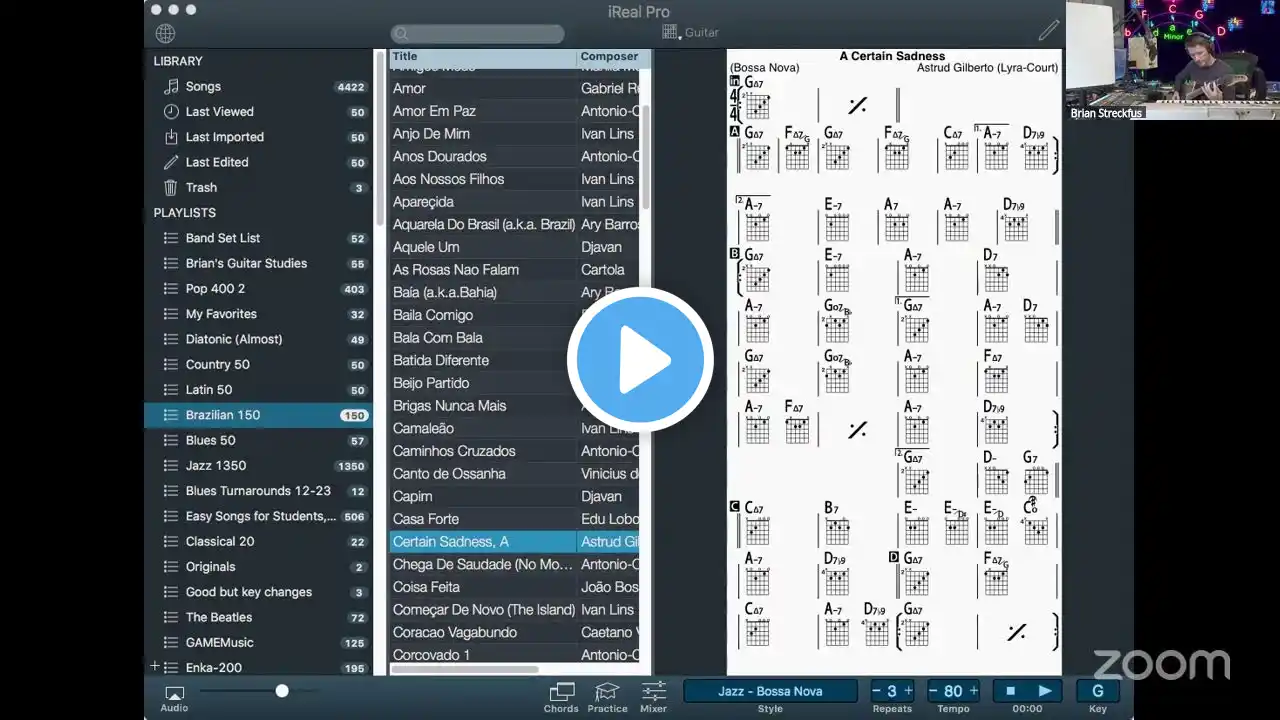This screenshot has height=720, width=1280.
Task: Select Last Imported in the library
Action: tap(224, 137)
